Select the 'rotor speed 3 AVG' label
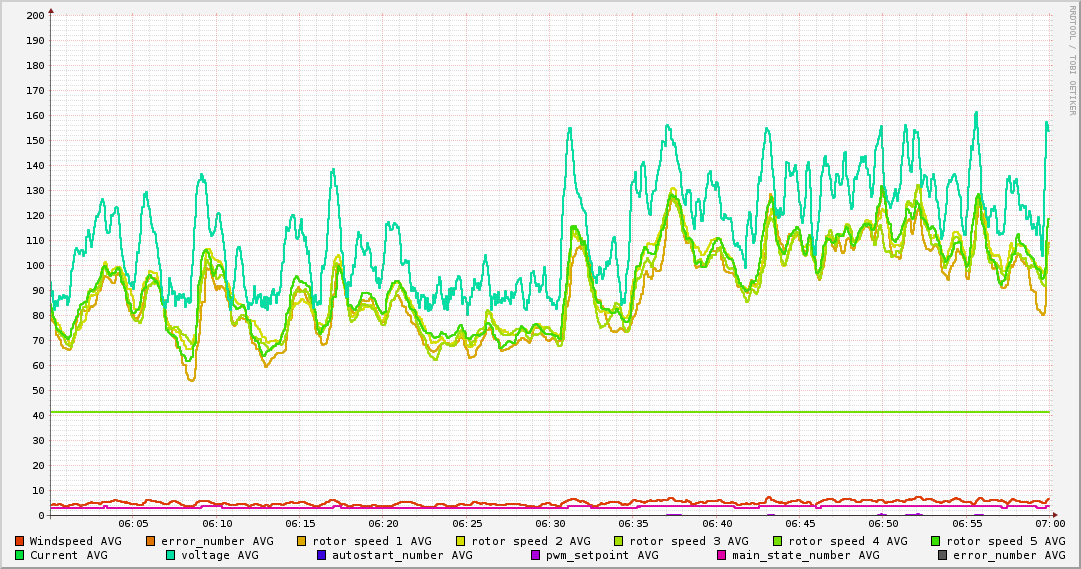 [x=689, y=541]
